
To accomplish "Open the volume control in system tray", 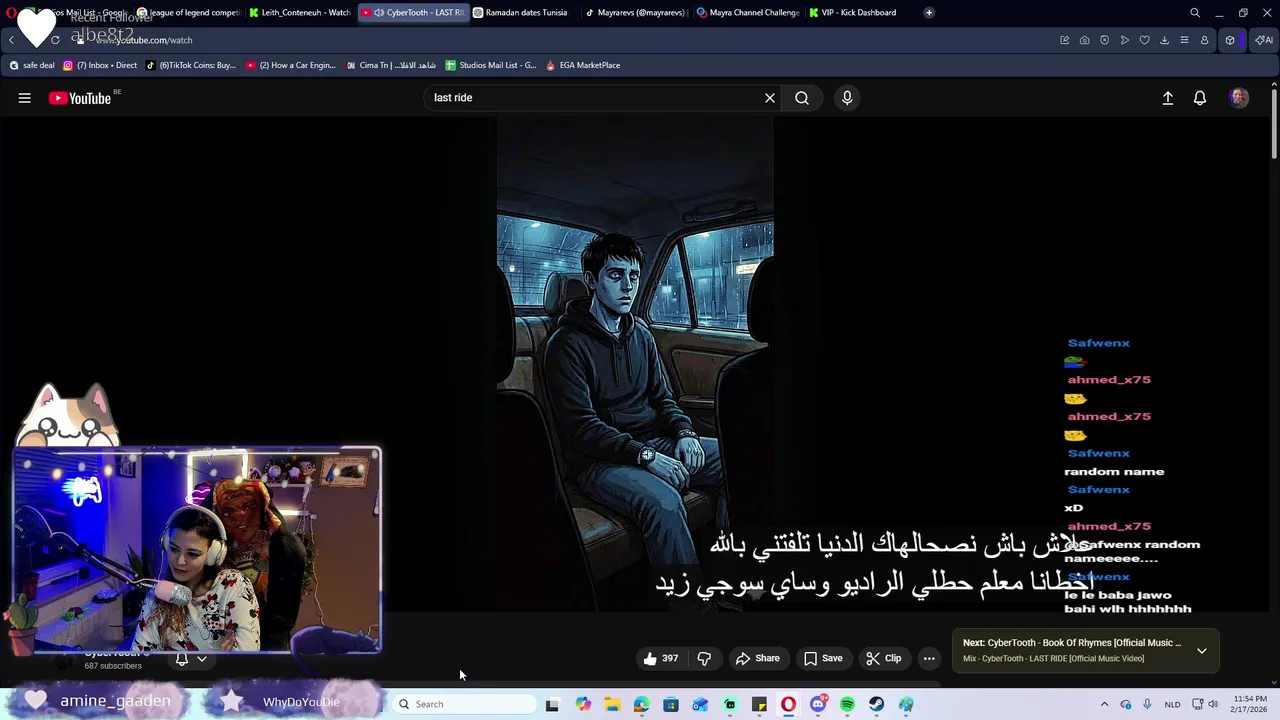I will pos(1213,704).
